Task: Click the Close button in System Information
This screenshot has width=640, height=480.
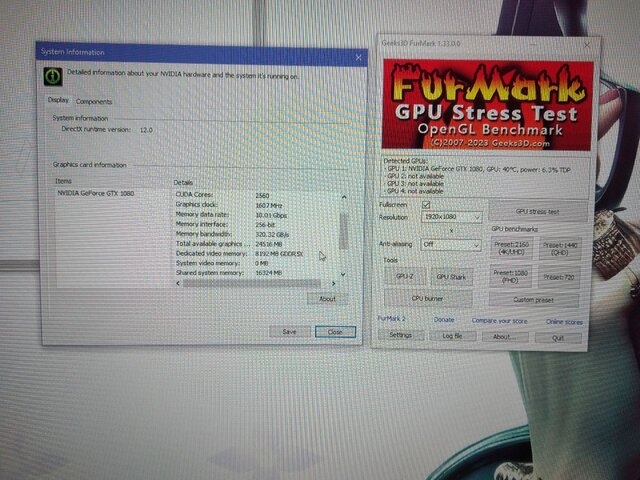Action: point(335,332)
